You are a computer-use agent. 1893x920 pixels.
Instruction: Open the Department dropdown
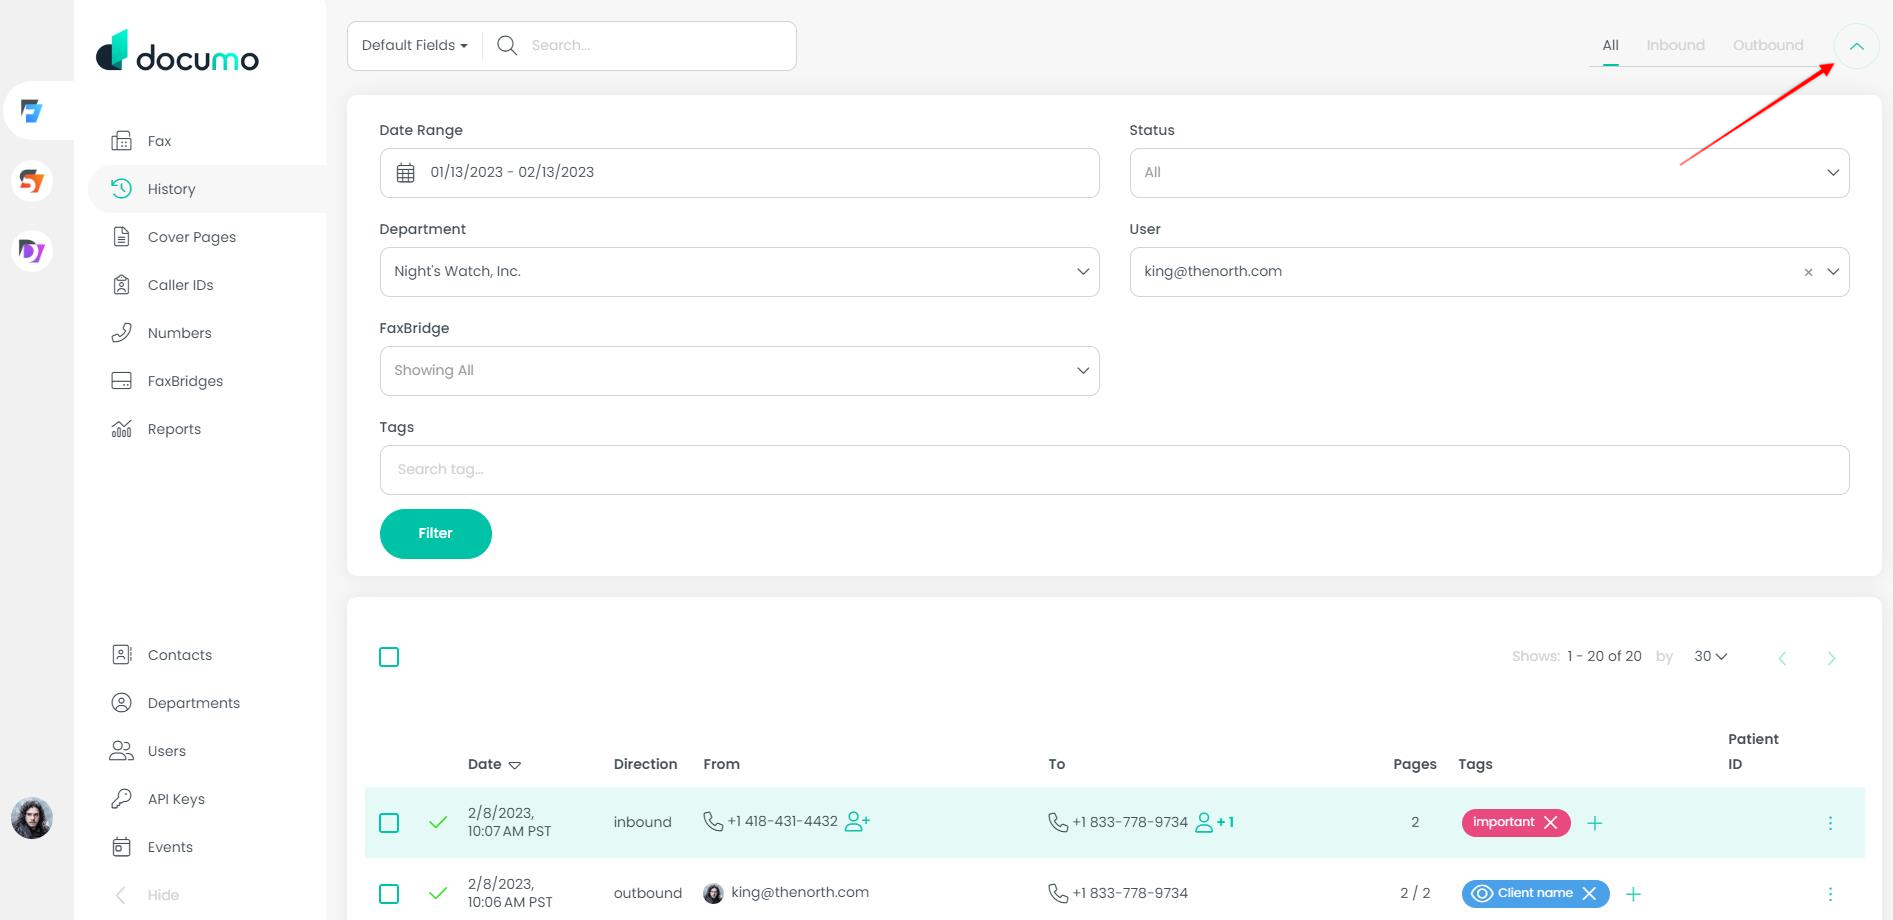(x=1082, y=272)
